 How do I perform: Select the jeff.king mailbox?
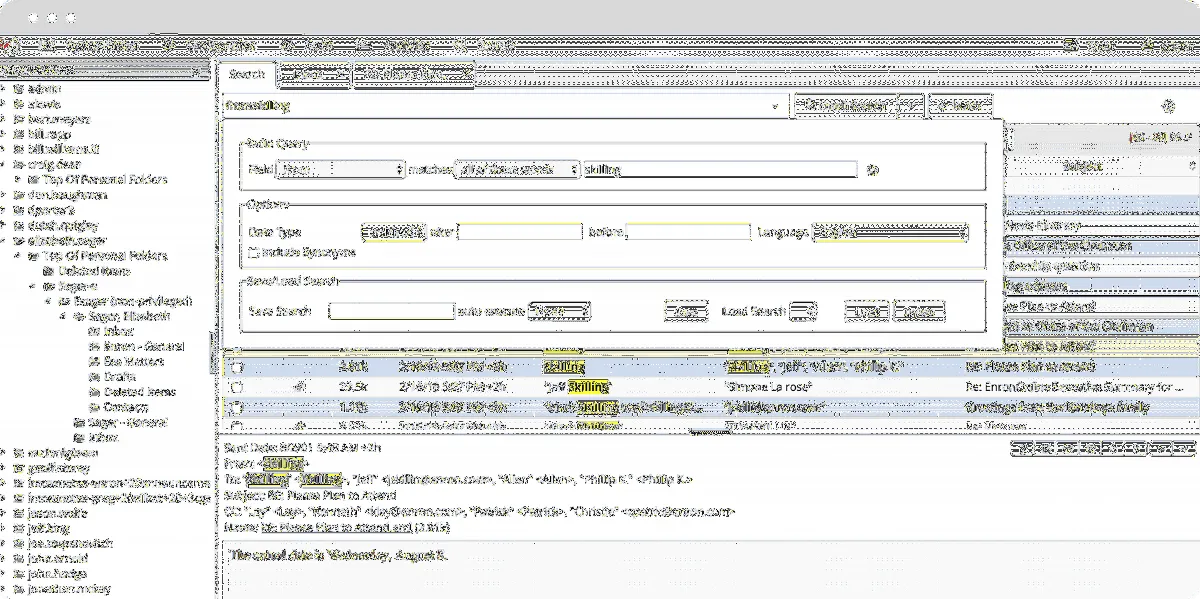[x=49, y=528]
